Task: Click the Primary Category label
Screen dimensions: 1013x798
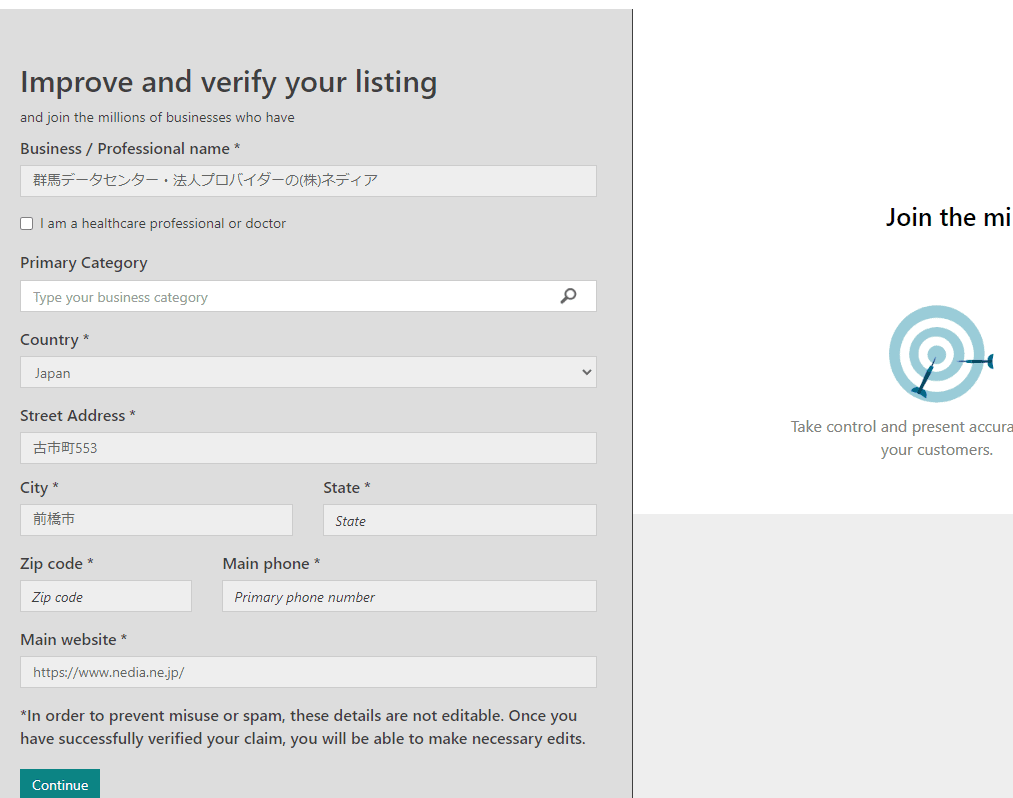Action: pyautogui.click(x=84, y=263)
